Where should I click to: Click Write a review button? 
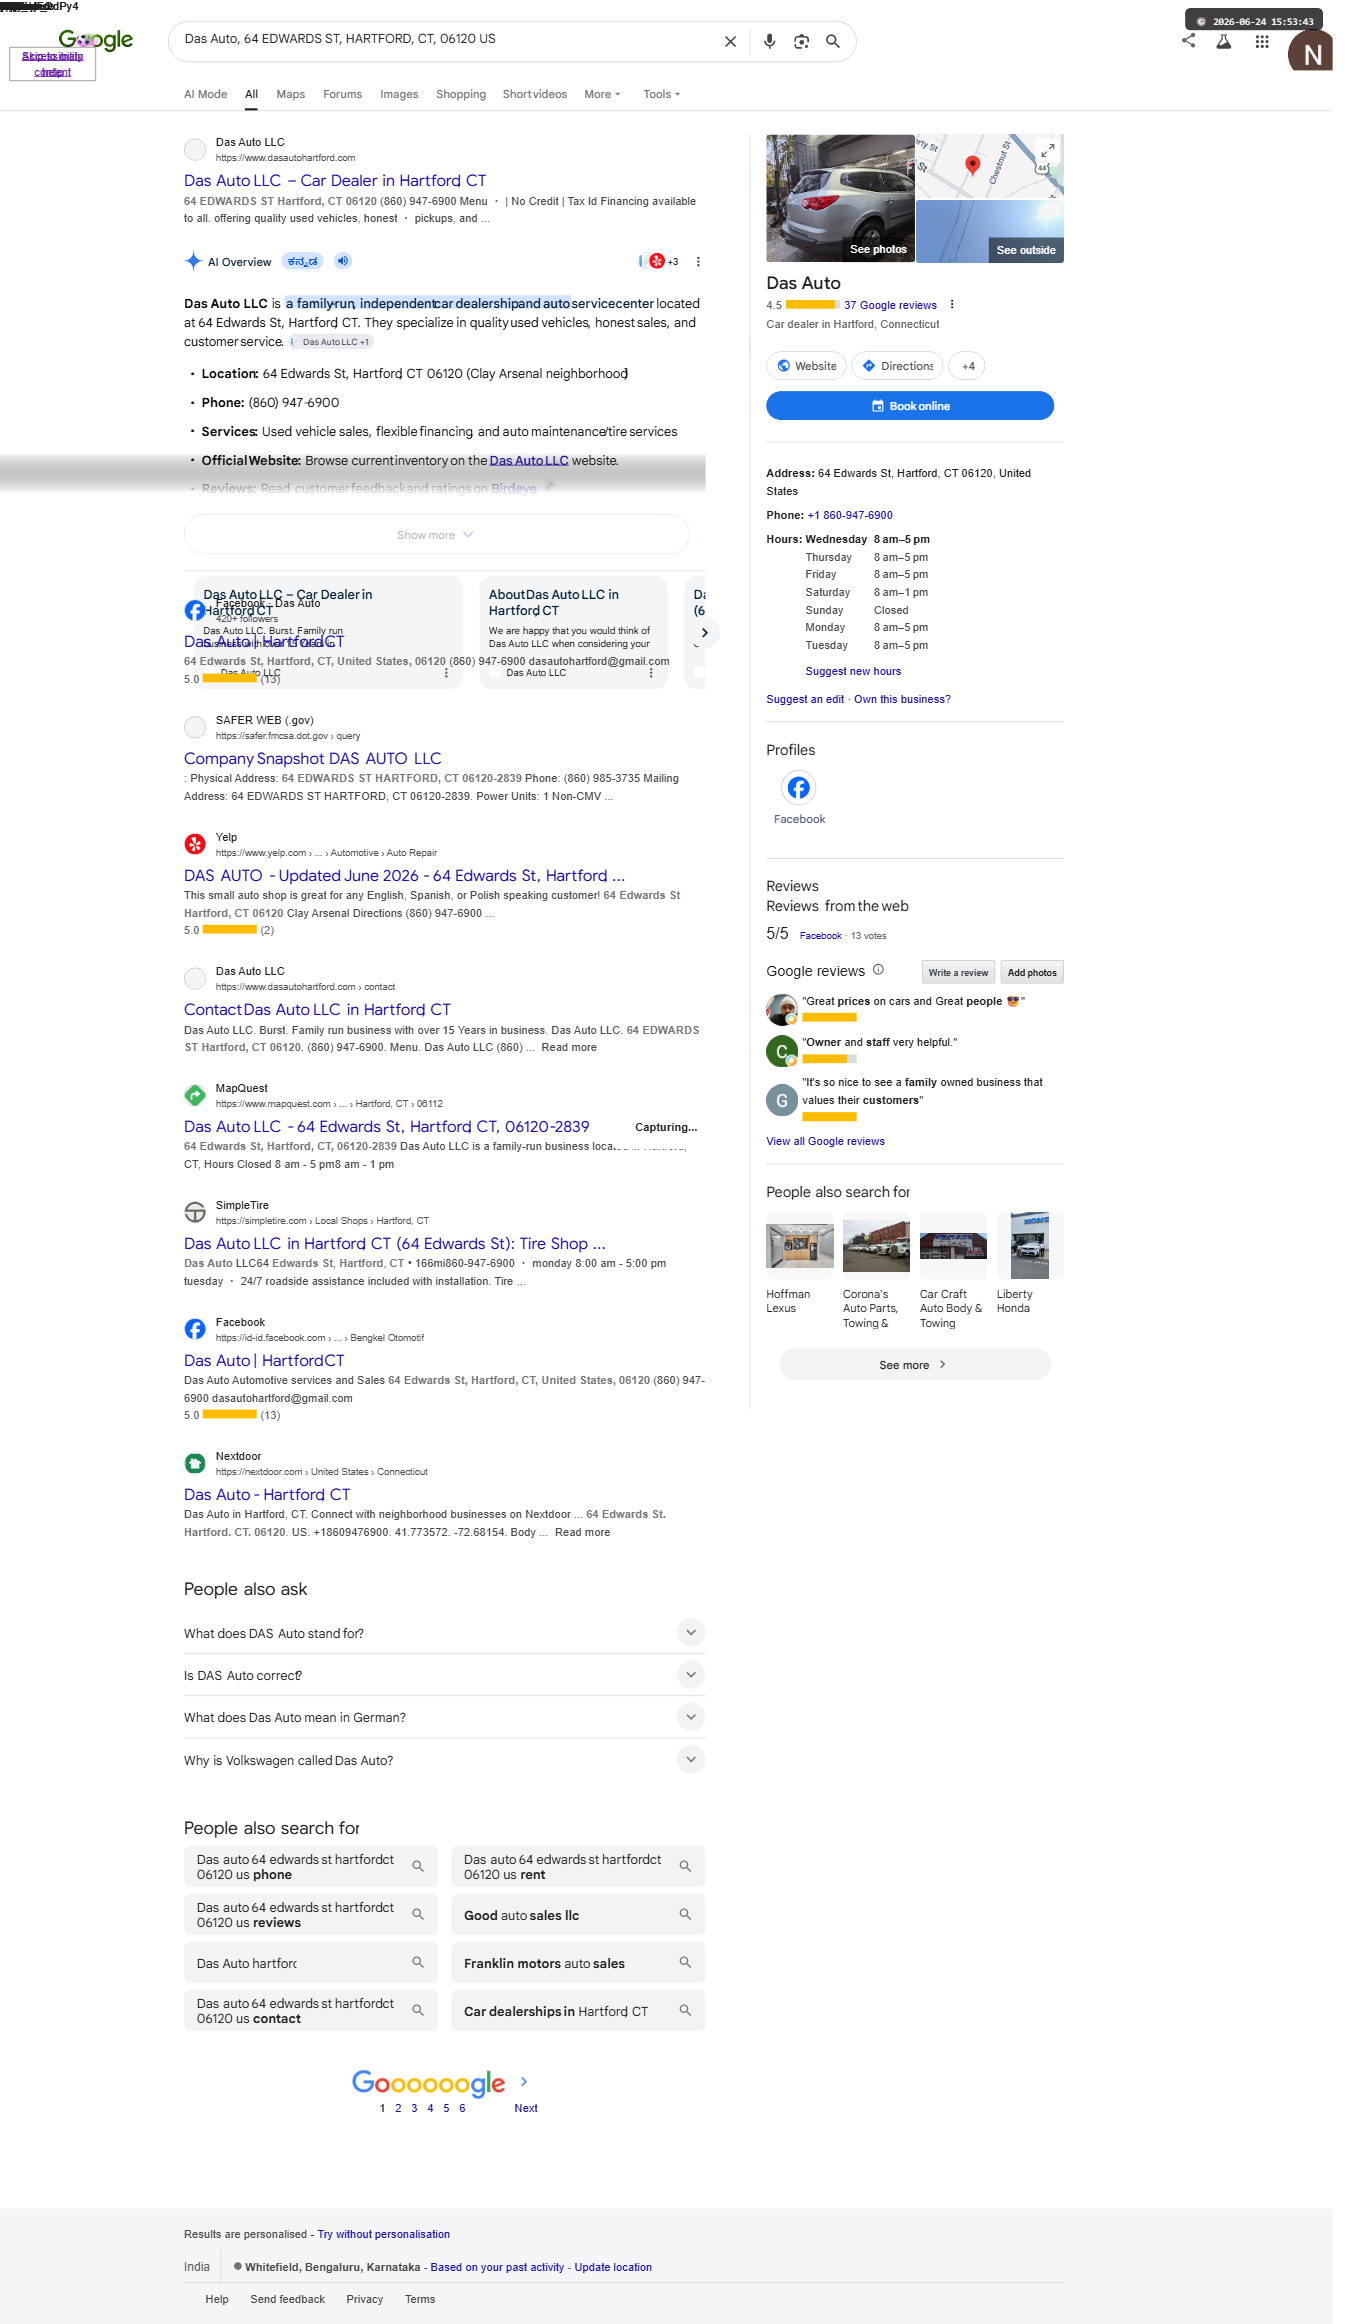958,972
